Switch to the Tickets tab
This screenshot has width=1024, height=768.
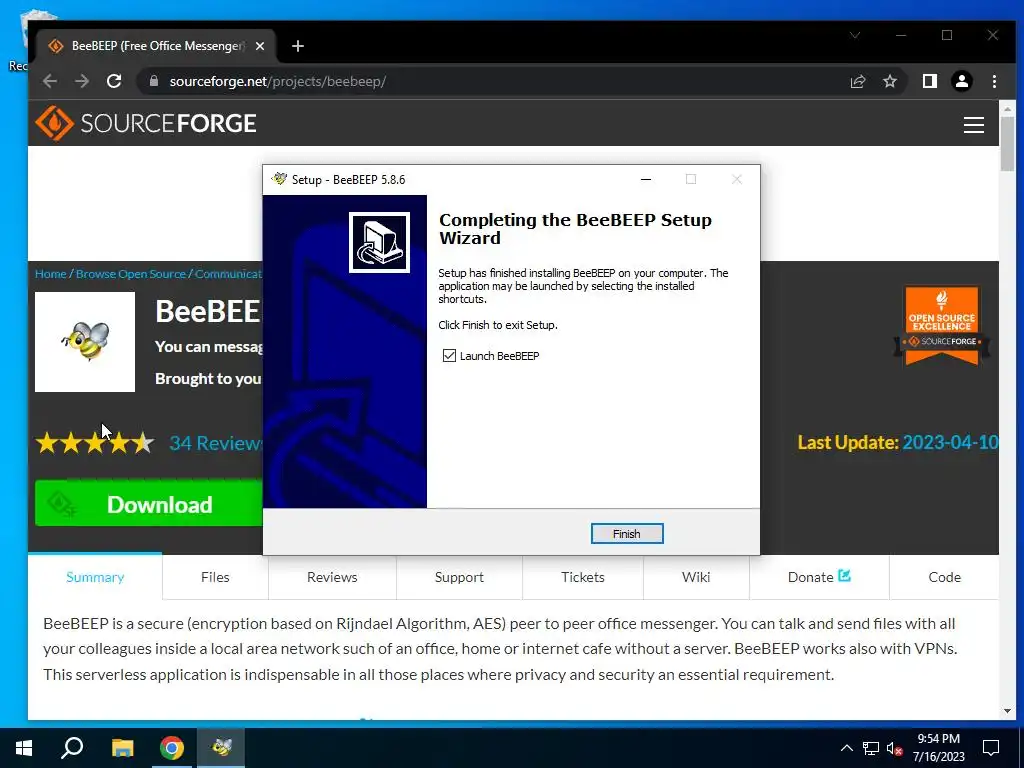583,577
